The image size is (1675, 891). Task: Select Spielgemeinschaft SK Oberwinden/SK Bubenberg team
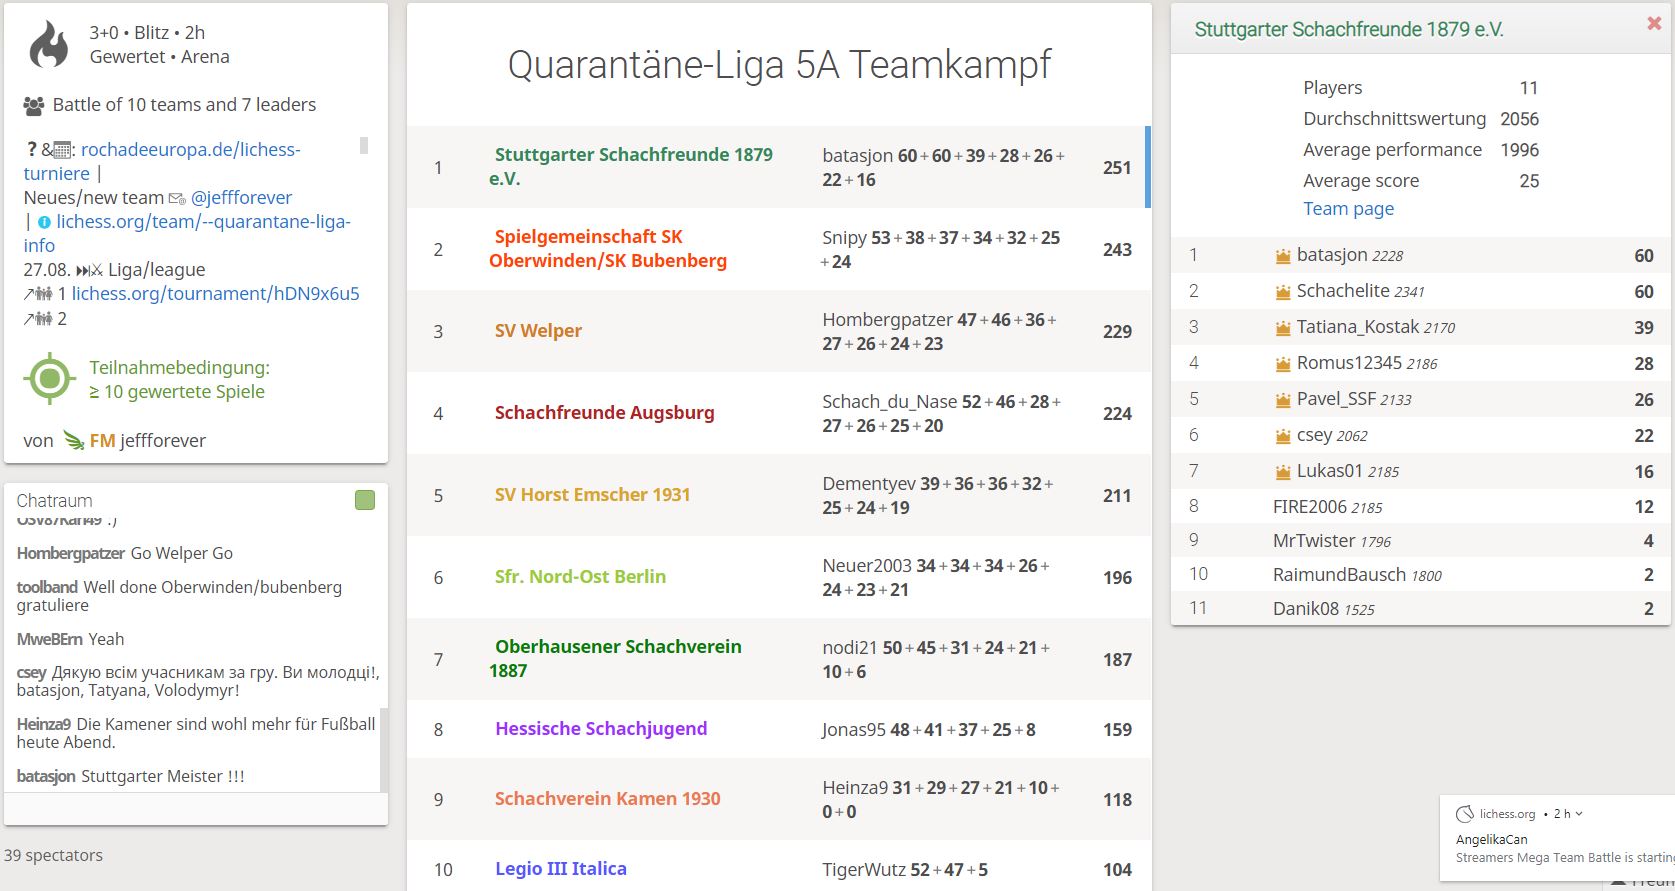tap(608, 249)
